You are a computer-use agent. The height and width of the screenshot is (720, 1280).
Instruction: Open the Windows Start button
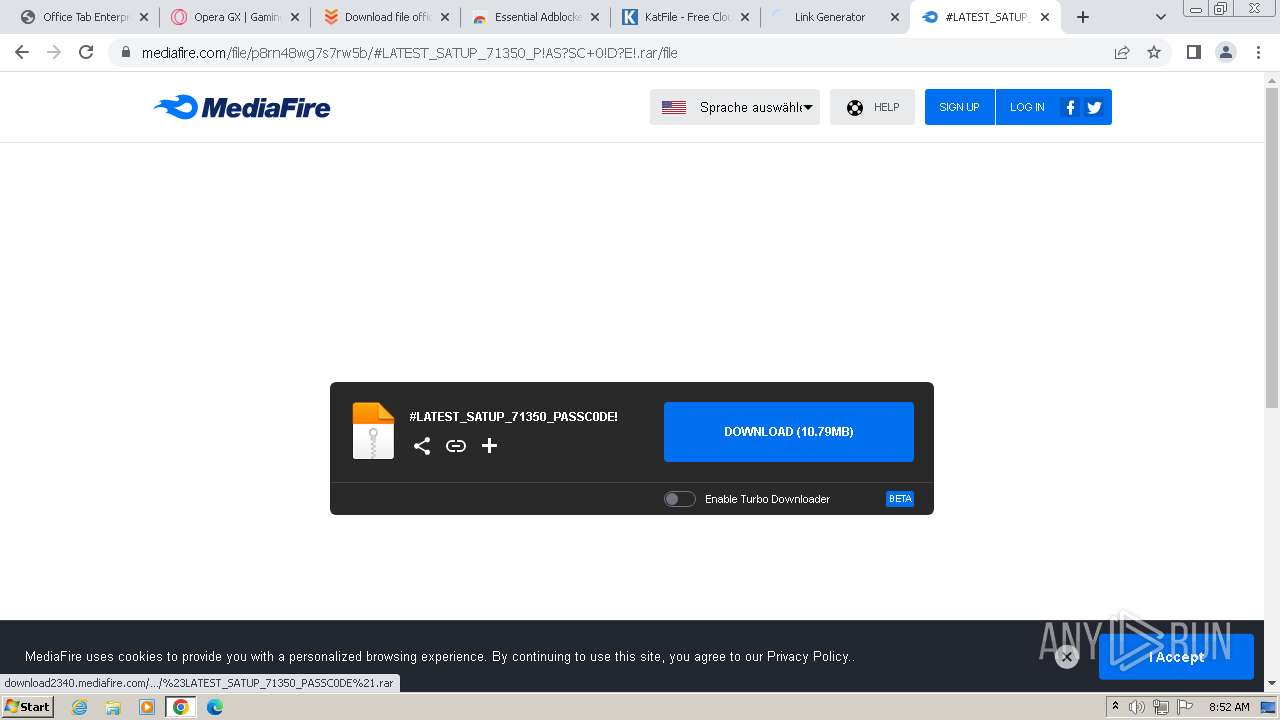click(27, 706)
